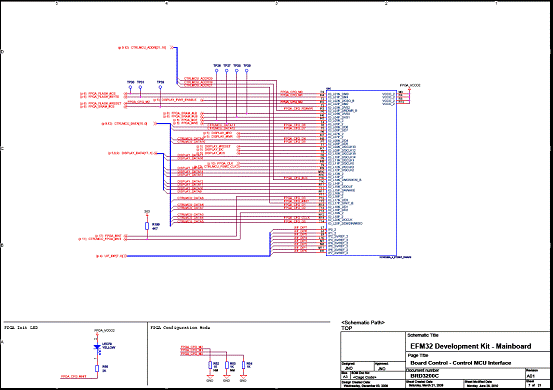Select the GND symbol under the leftmost config resistor
Image resolution: width=553 pixels, height=390 pixels.
tap(210, 379)
